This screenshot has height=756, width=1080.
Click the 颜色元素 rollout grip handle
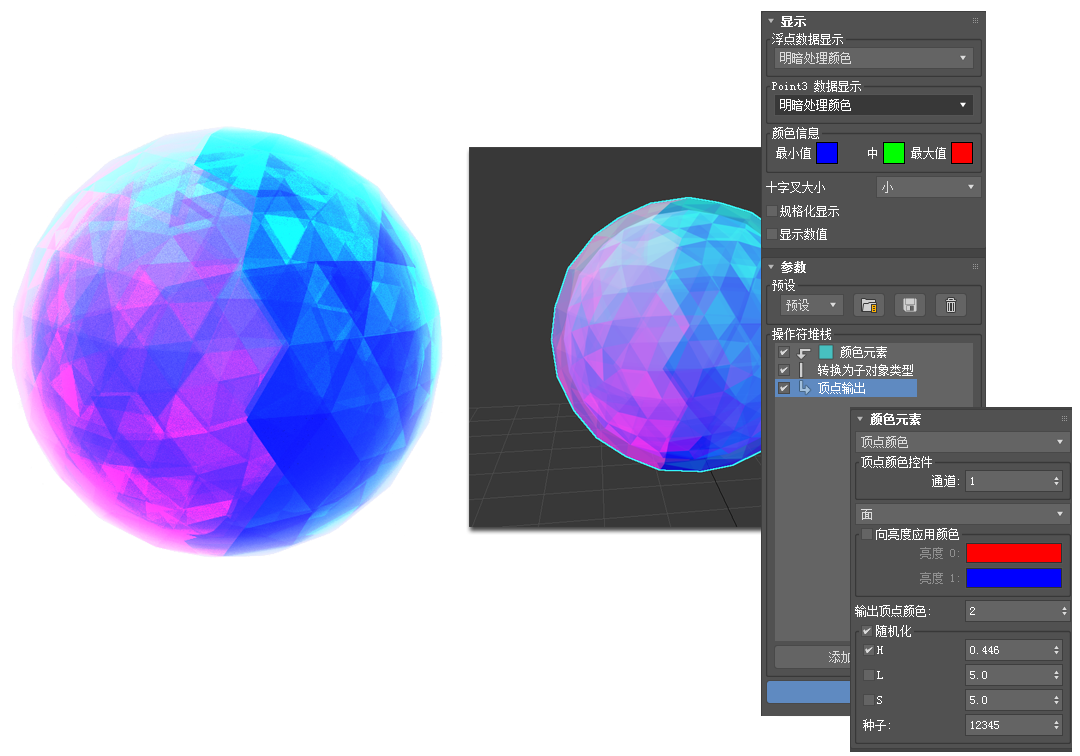pos(1064,419)
